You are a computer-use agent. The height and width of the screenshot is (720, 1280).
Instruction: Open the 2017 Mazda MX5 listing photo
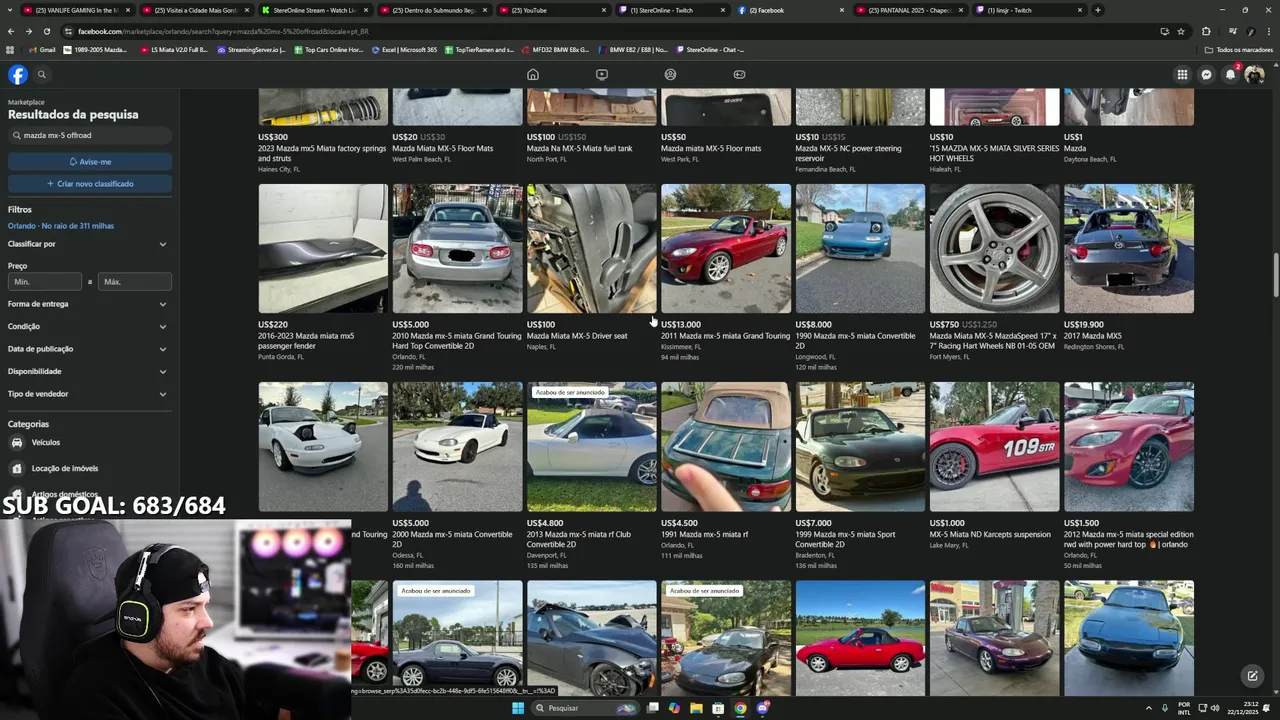pos(1129,248)
